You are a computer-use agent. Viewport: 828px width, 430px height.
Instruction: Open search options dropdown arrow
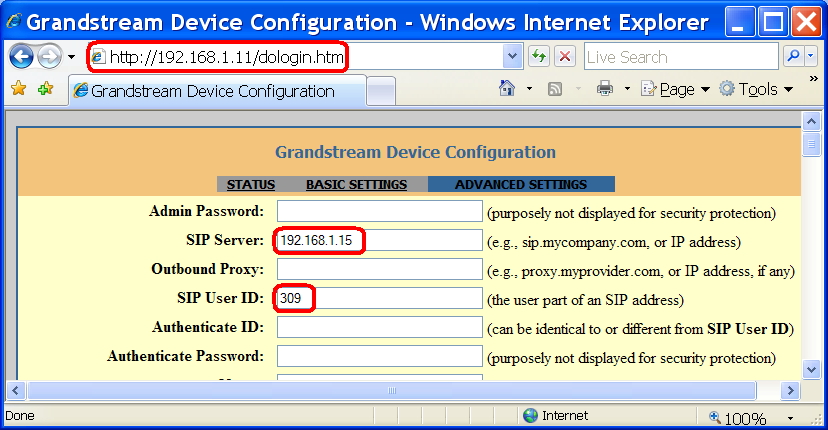coord(811,55)
